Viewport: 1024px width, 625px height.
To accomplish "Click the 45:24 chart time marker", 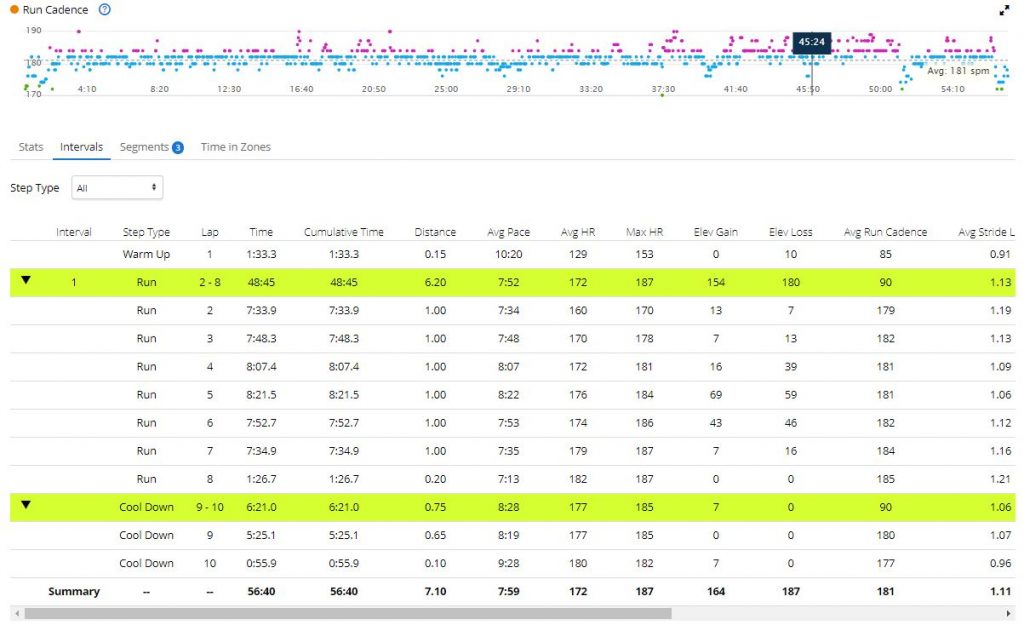I will click(x=811, y=42).
